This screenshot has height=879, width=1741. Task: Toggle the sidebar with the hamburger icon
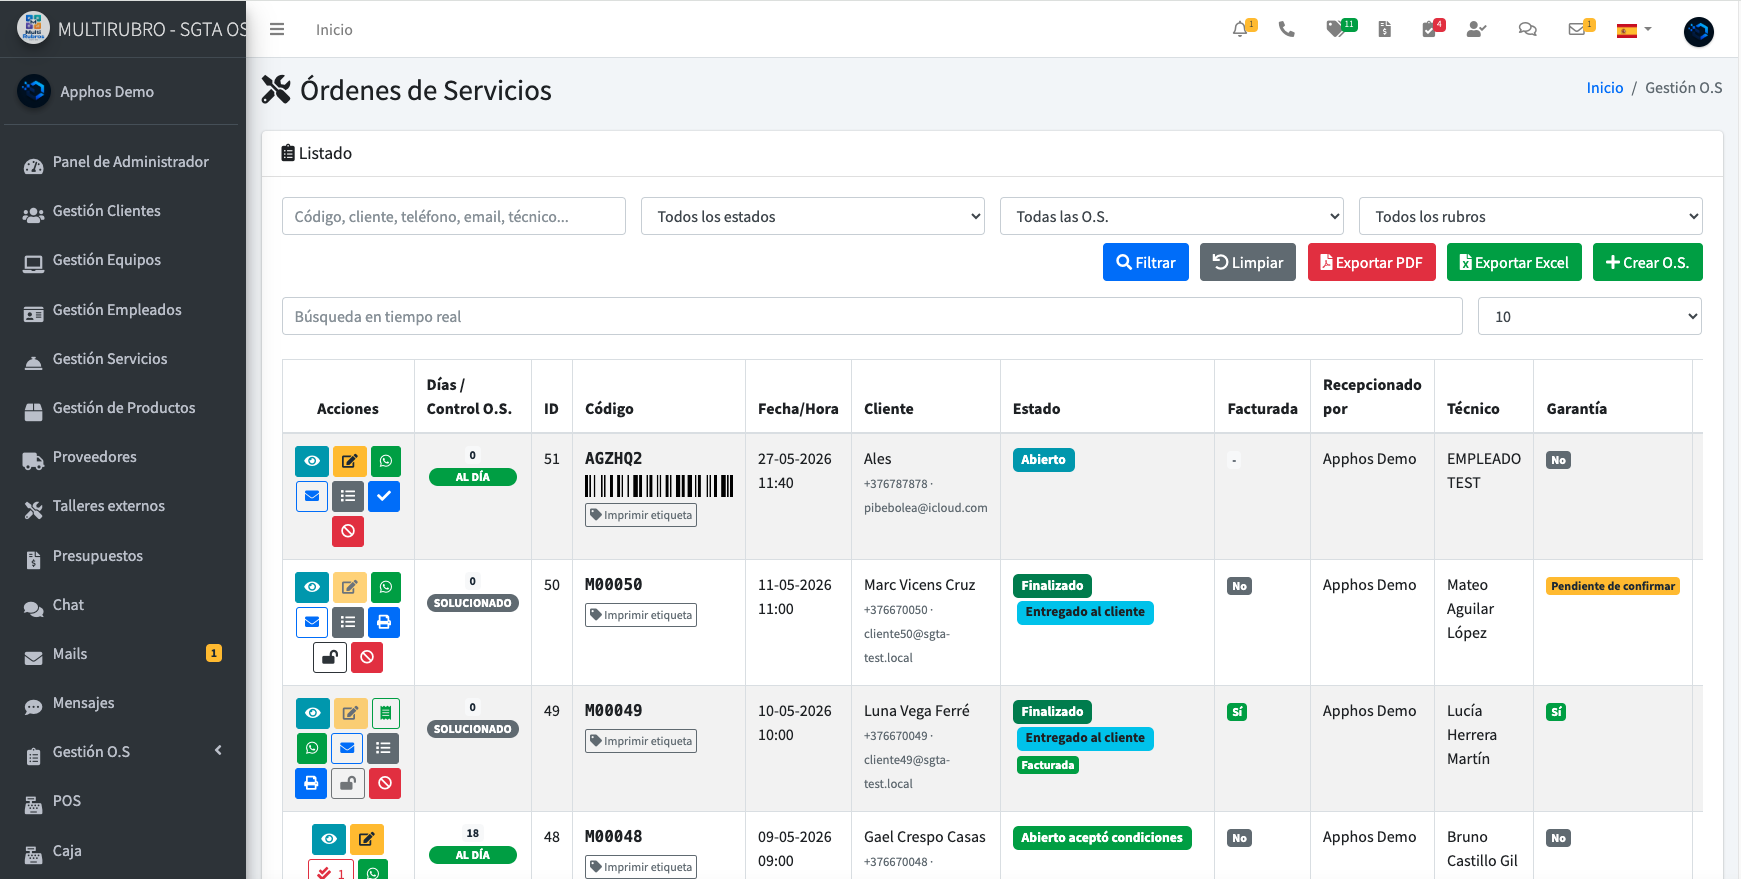point(277,30)
